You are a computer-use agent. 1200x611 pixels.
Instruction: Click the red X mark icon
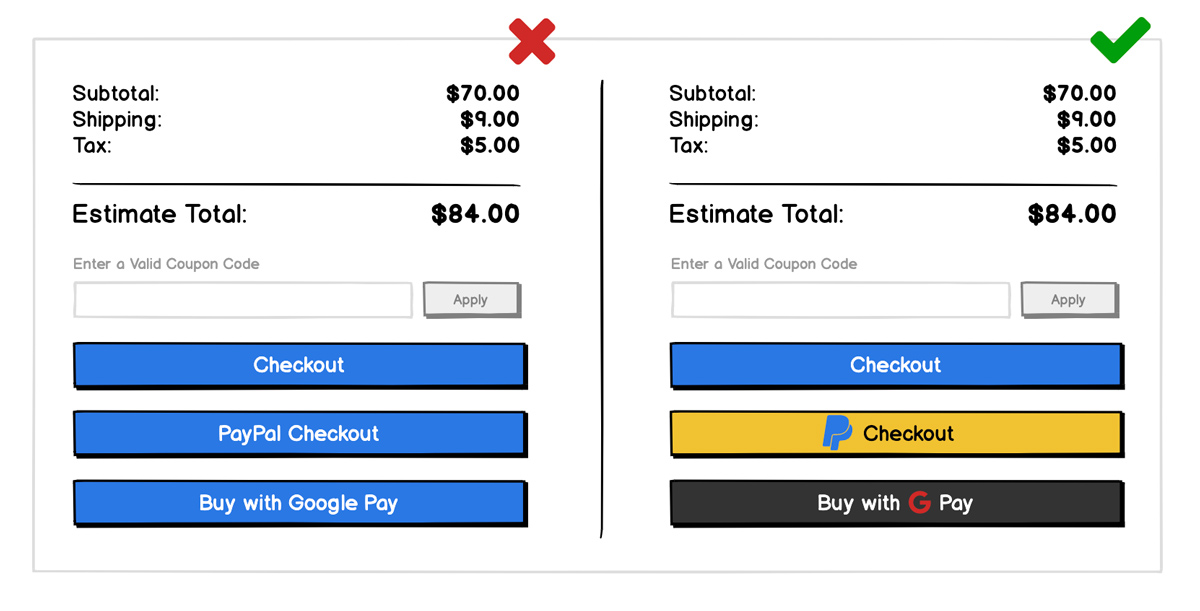click(532, 42)
